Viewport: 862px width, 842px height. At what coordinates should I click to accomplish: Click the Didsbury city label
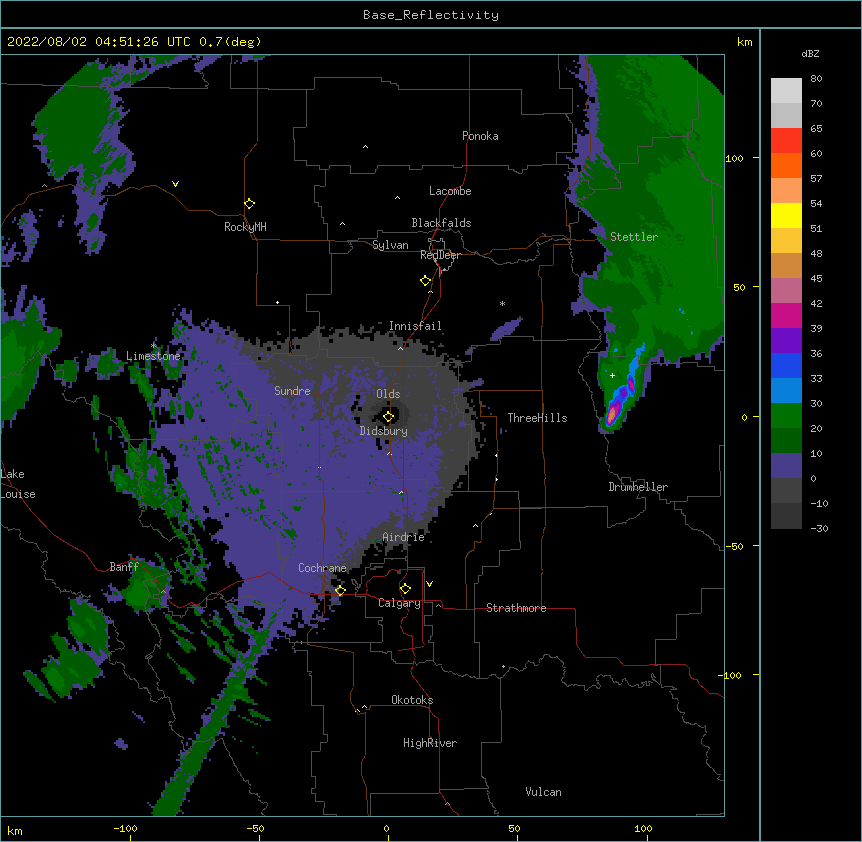[x=384, y=431]
